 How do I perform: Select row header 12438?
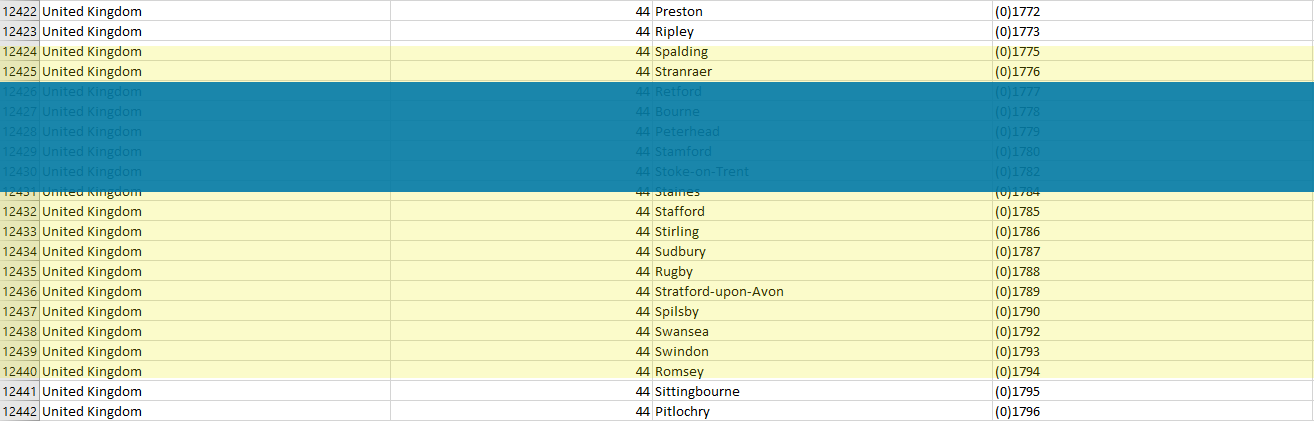(x=20, y=331)
